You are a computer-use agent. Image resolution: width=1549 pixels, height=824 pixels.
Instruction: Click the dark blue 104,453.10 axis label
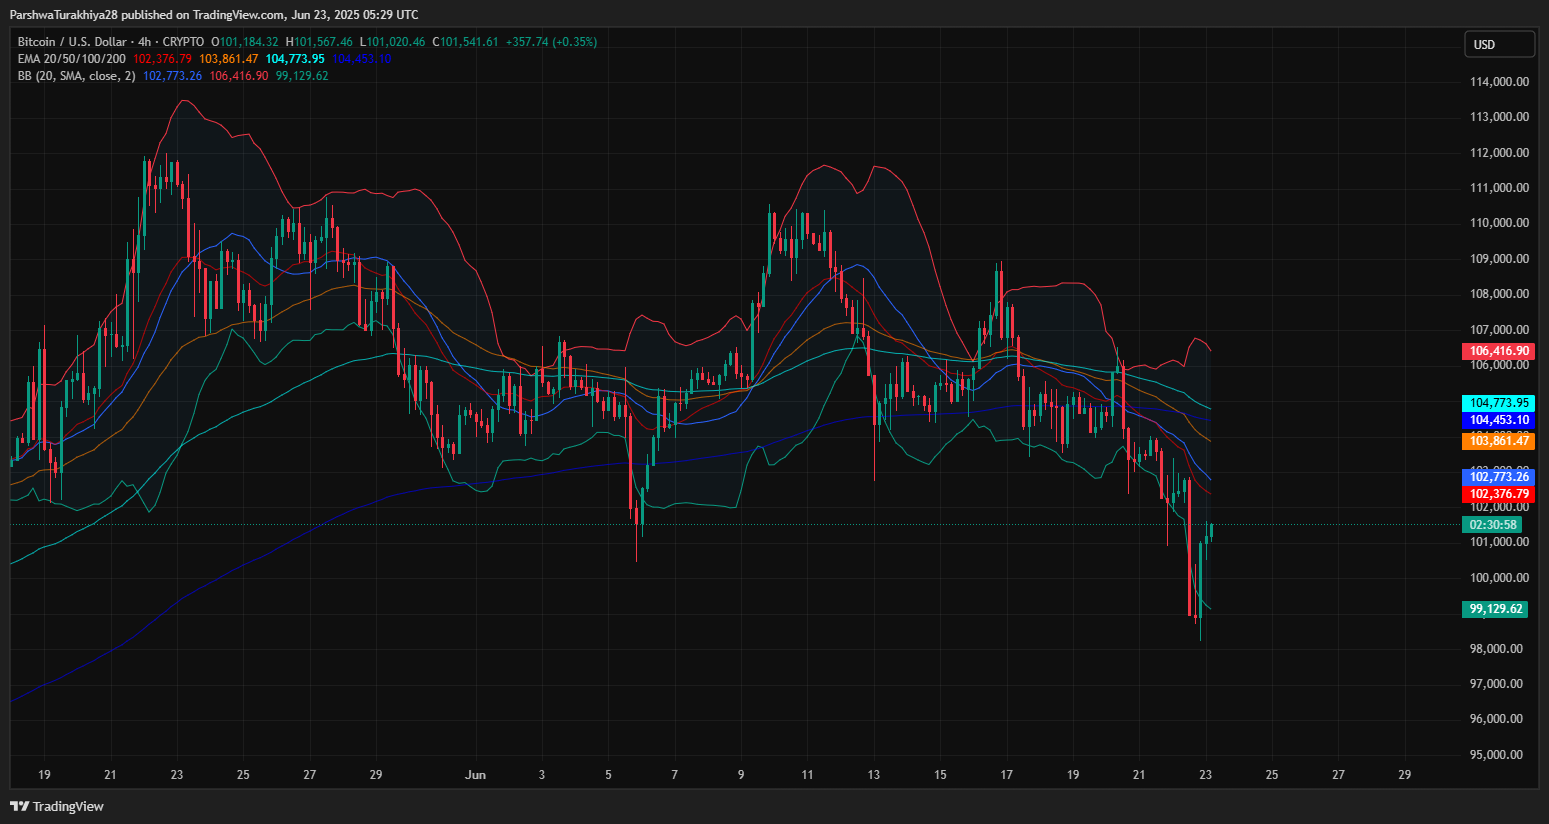1498,420
